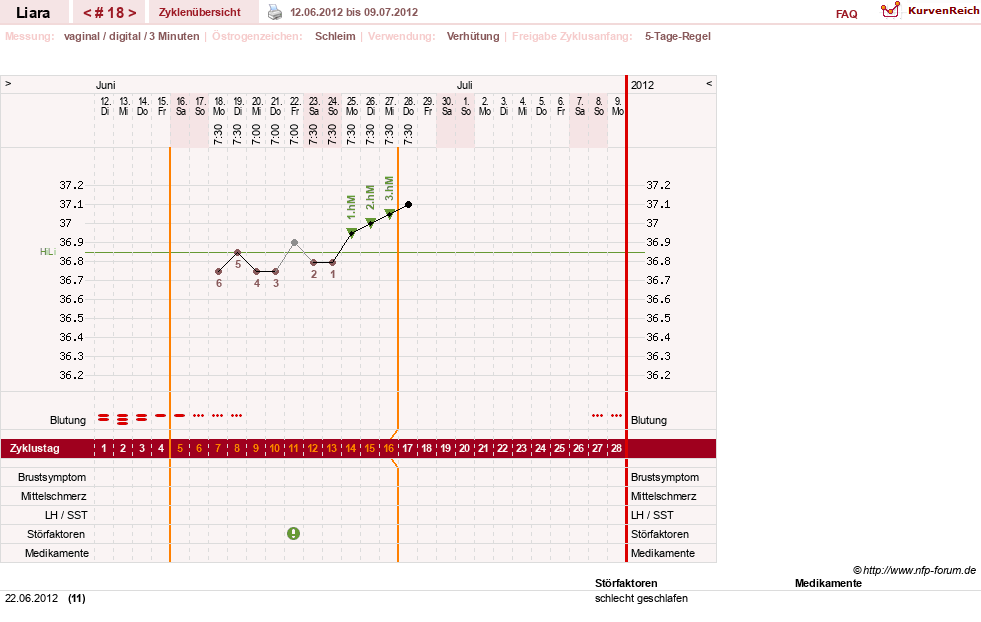Click the bleeding marker on cycle day 1
This screenshot has width=981, height=622.
click(104, 417)
